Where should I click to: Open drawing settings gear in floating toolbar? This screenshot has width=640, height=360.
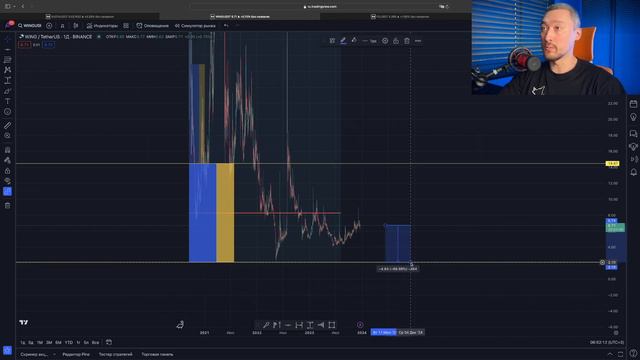tap(385, 41)
